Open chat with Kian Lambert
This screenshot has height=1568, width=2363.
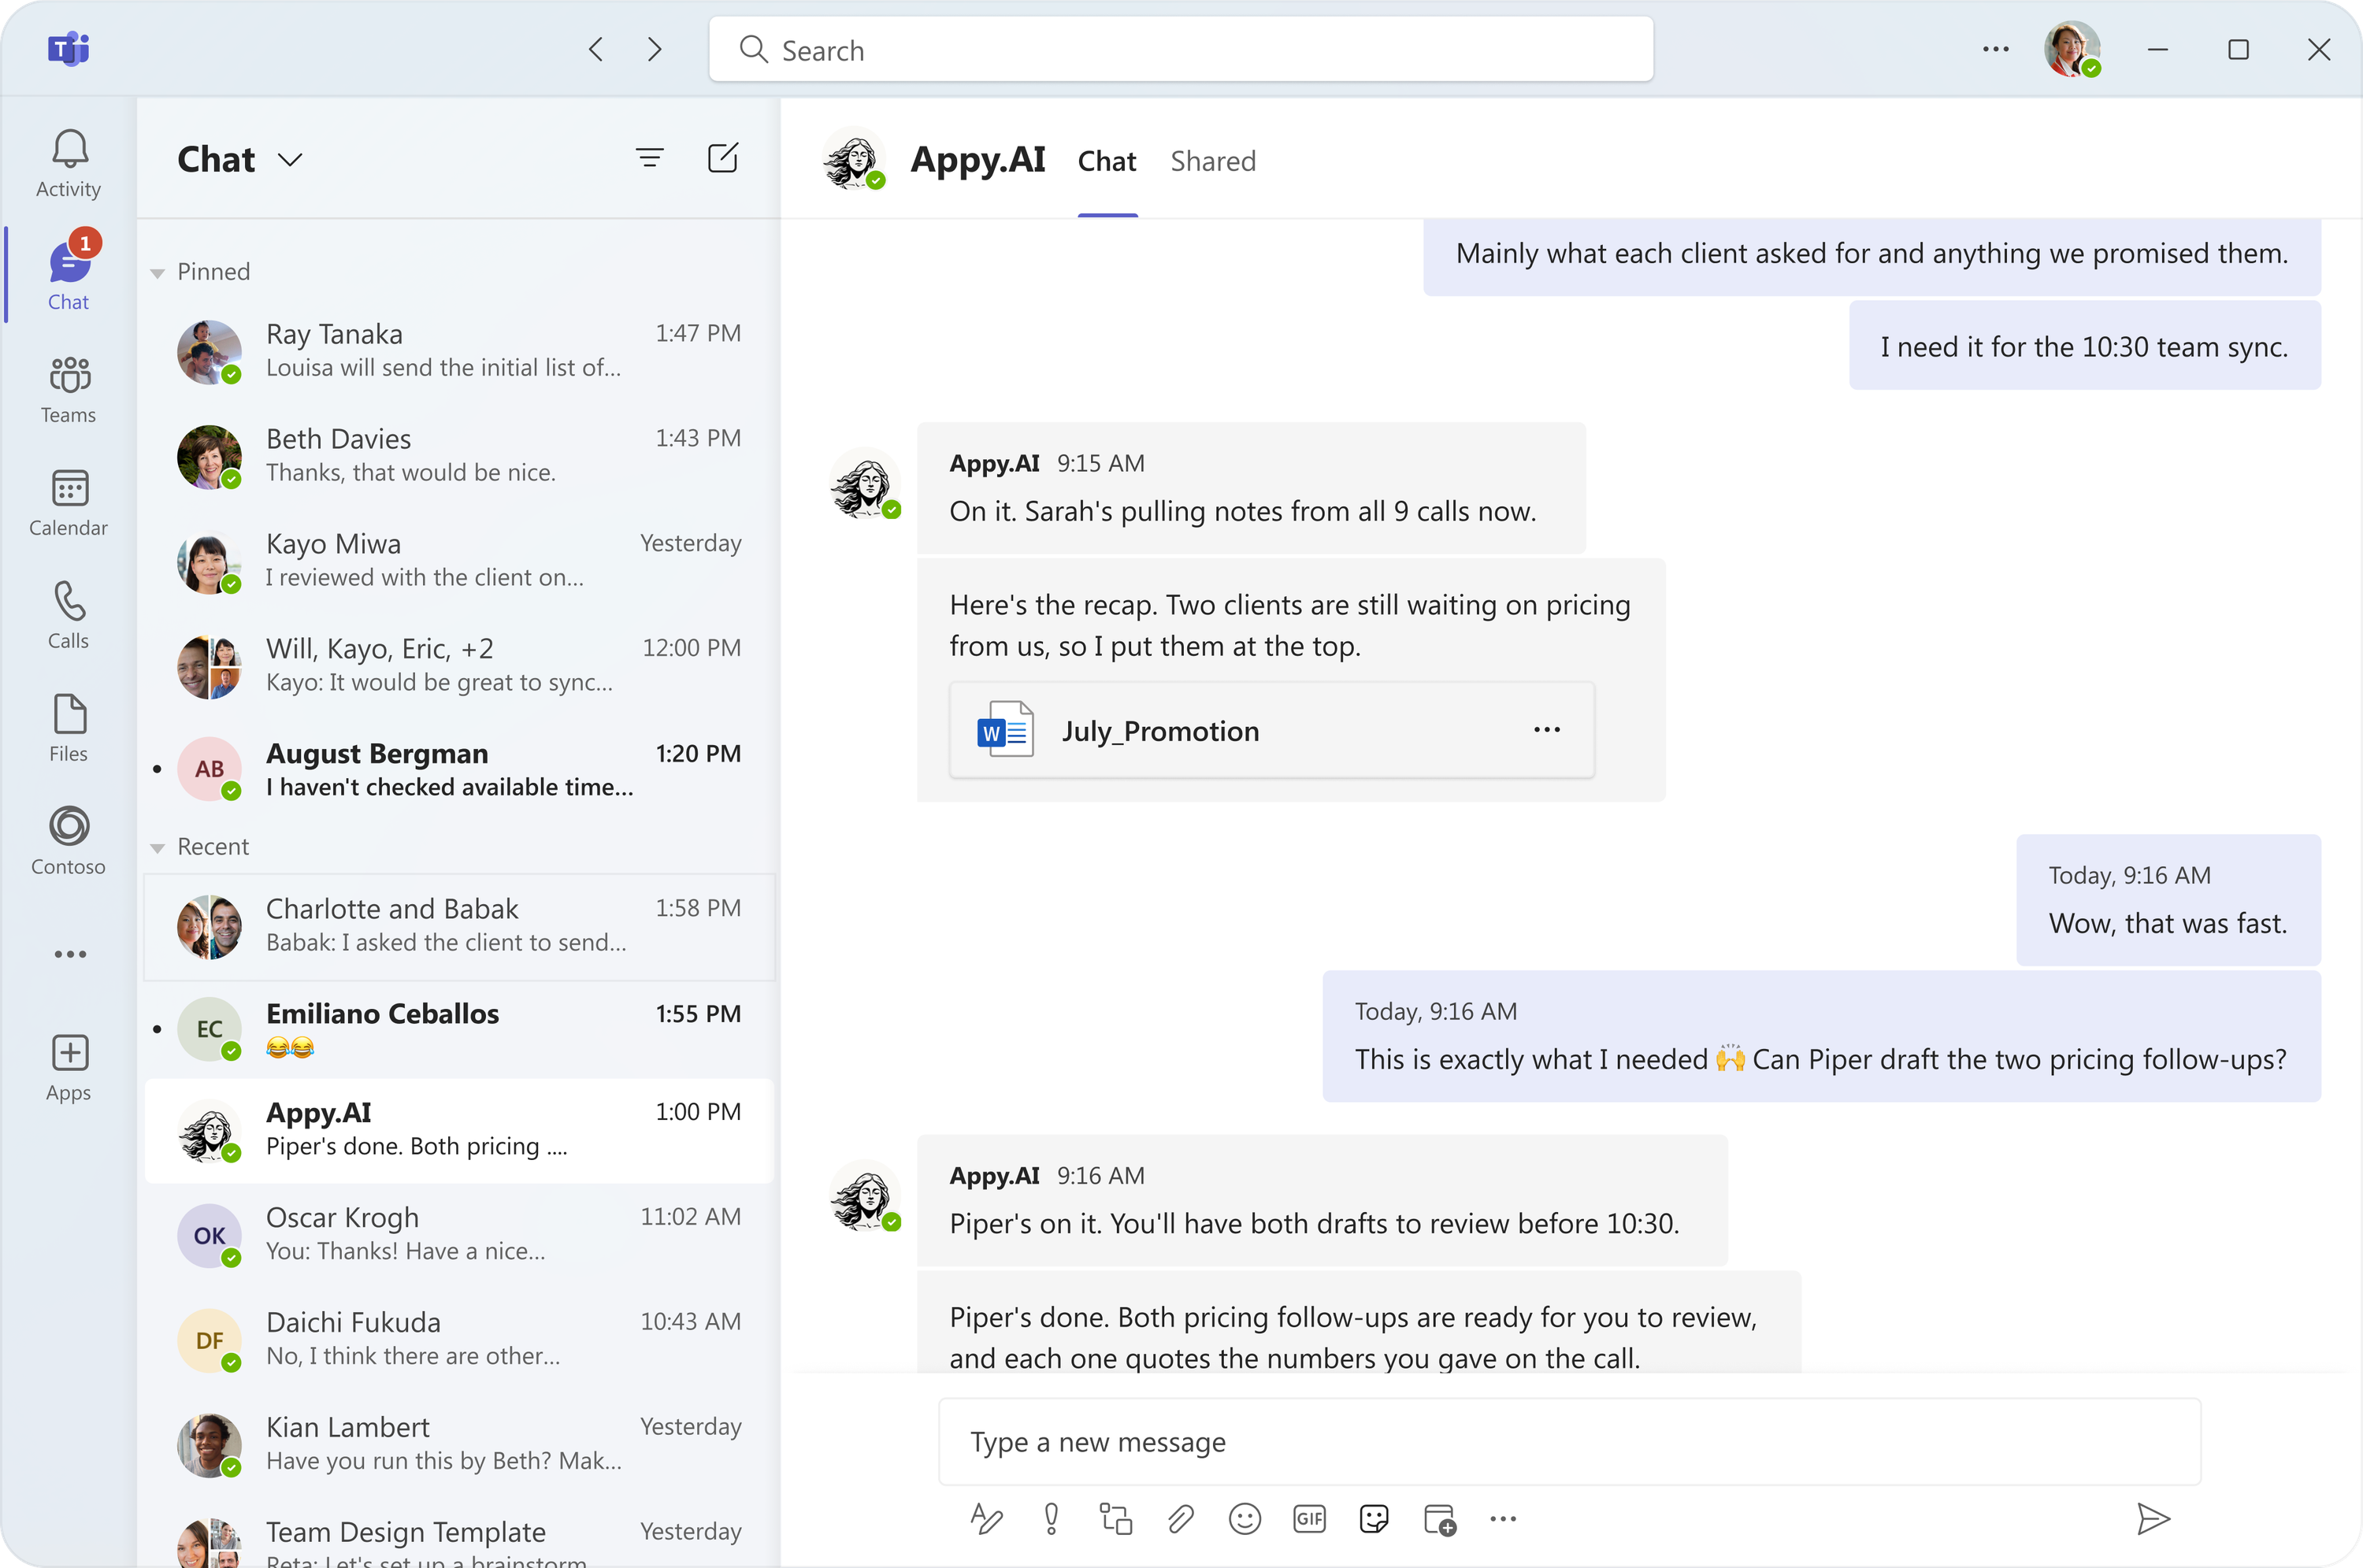point(459,1445)
